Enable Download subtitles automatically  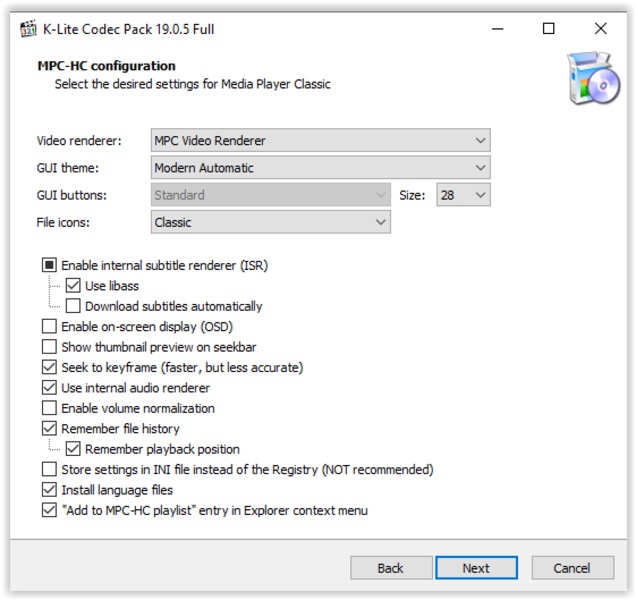pyautogui.click(x=73, y=306)
